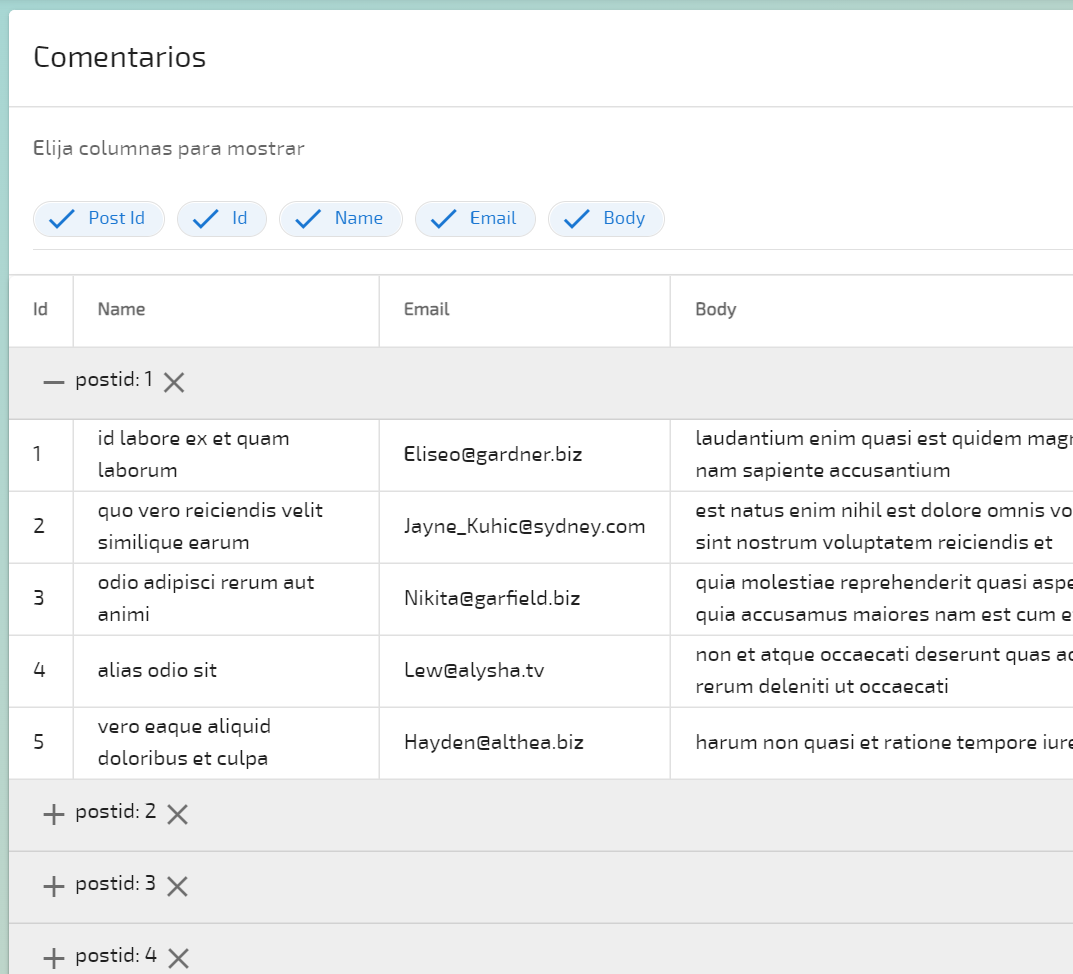Select the Hayden@althea.biz email cell
This screenshot has height=974, width=1073.
pyautogui.click(x=494, y=743)
